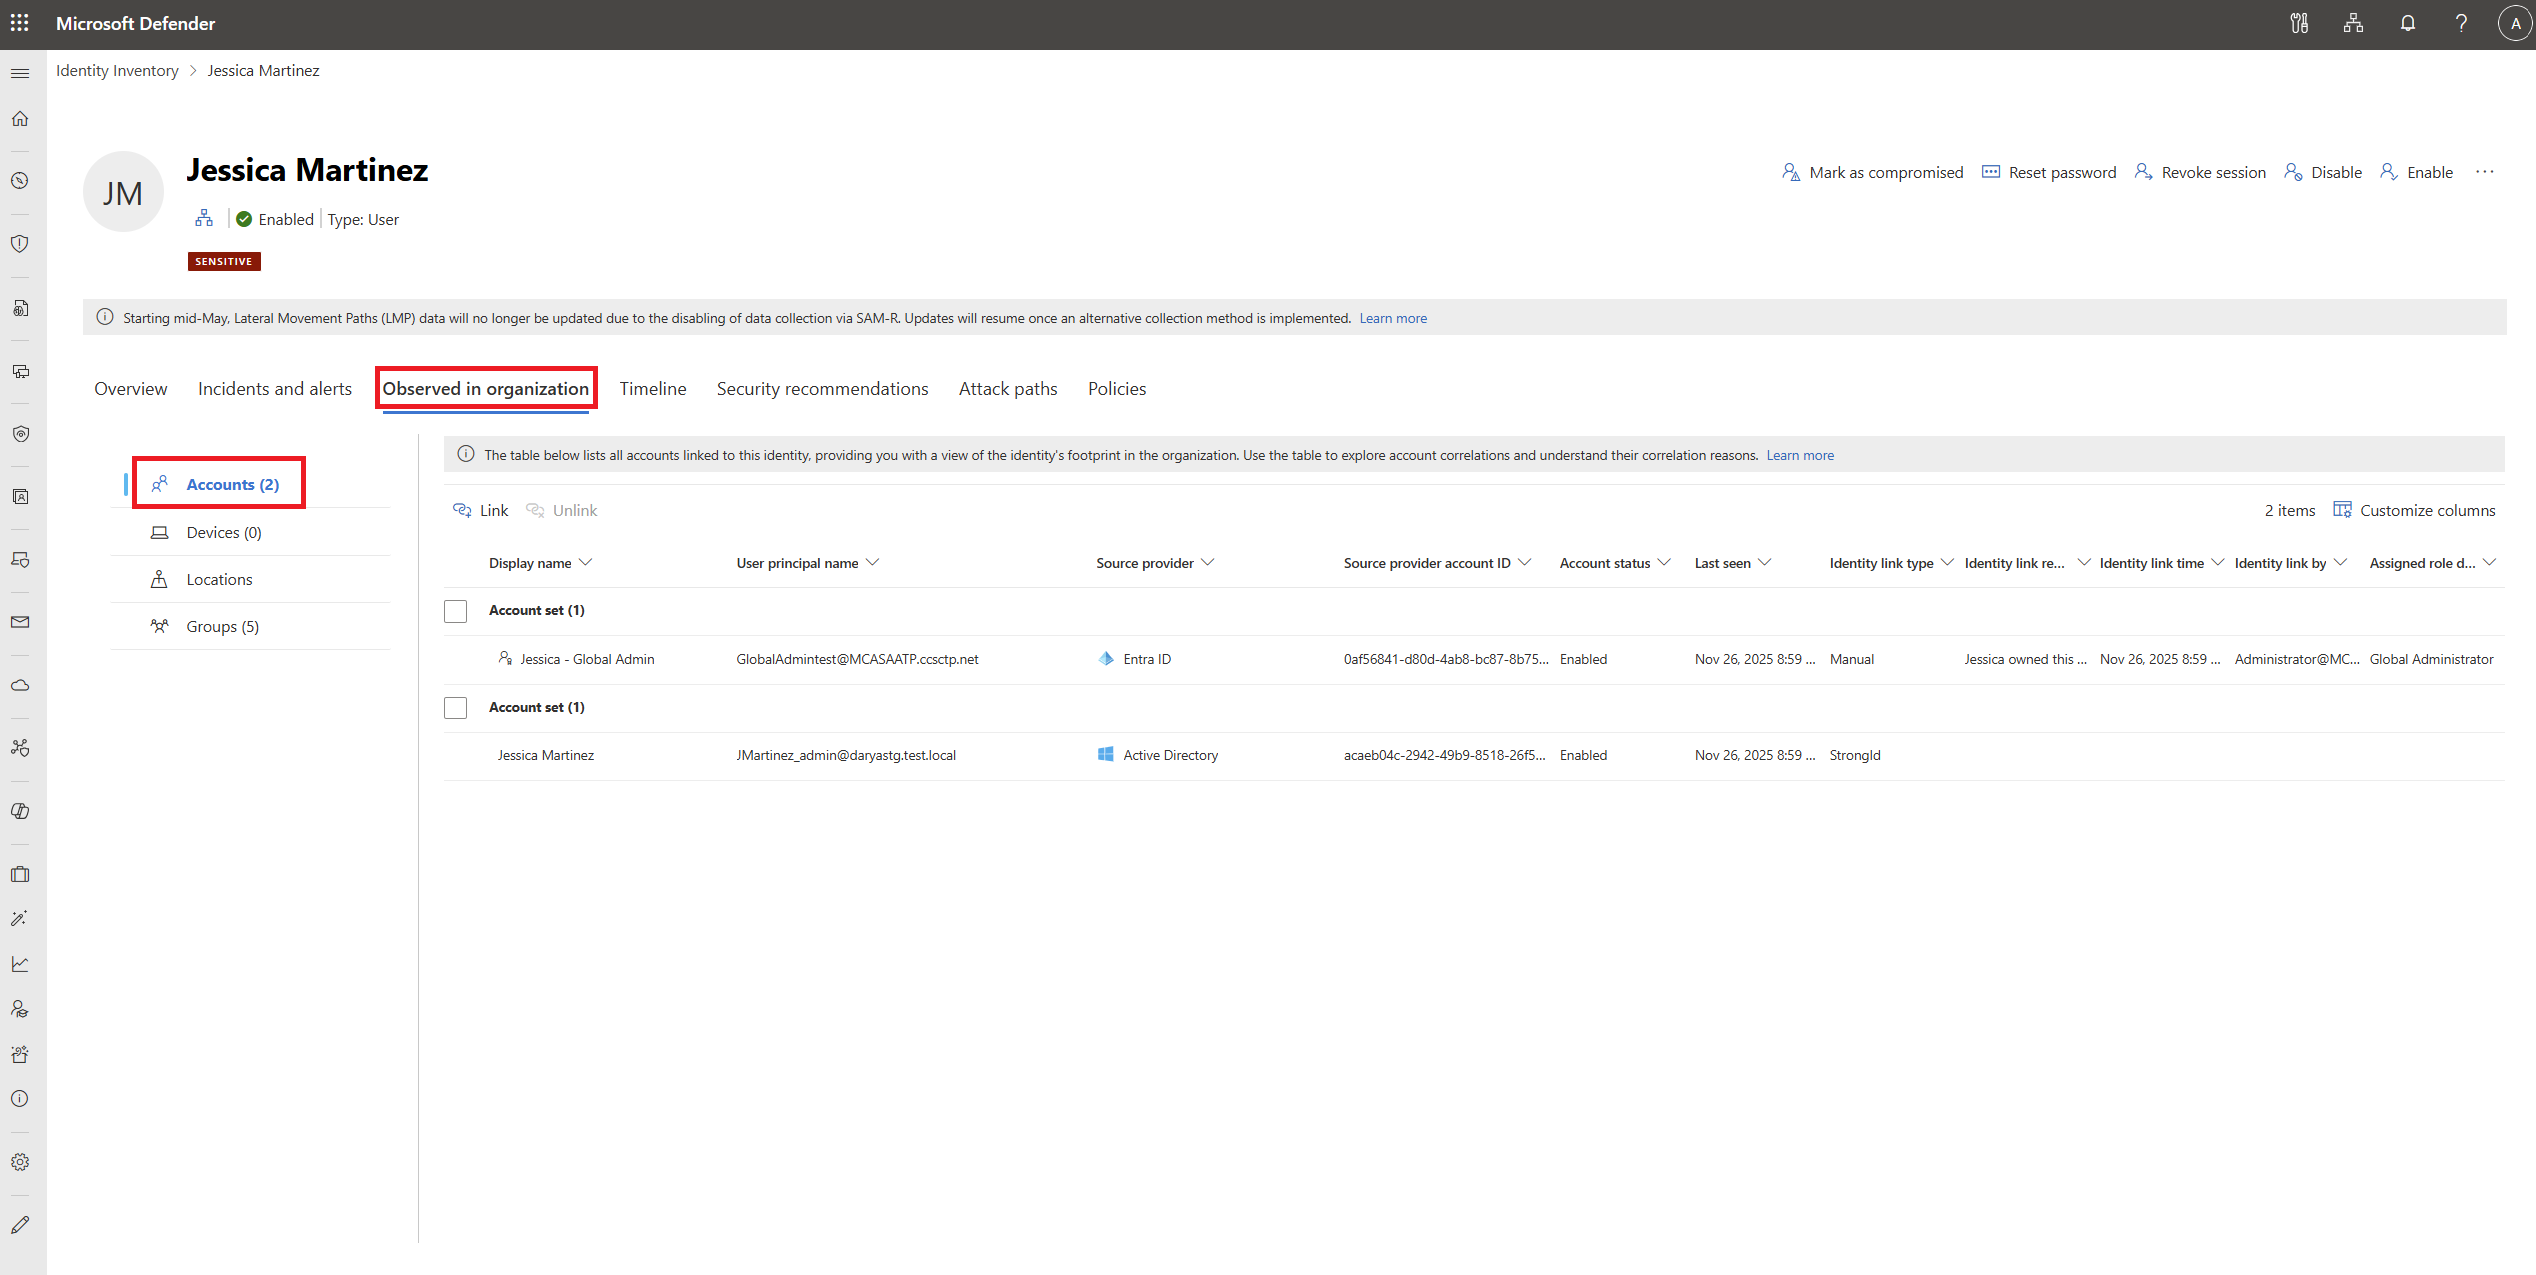Open Learn more about linked accounts
This screenshot has height=1275, width=2536.
tap(1800, 455)
